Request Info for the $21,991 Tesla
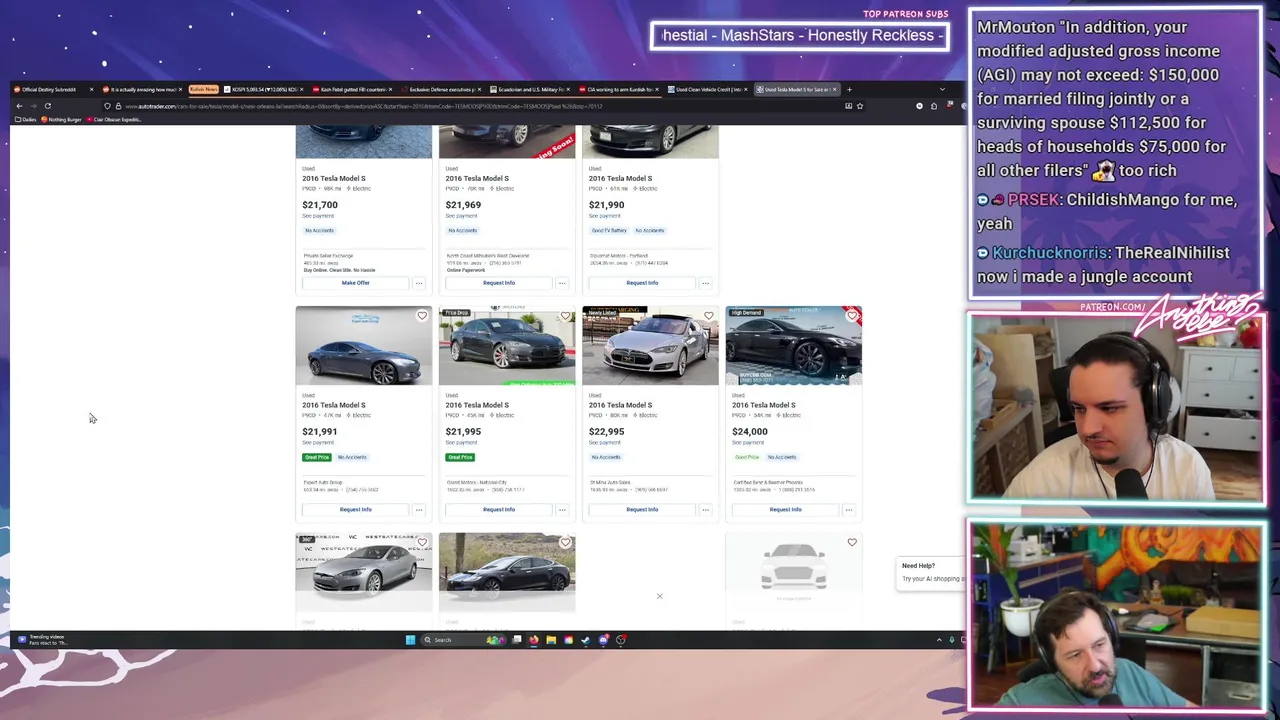The height and width of the screenshot is (720, 1280). pos(355,510)
